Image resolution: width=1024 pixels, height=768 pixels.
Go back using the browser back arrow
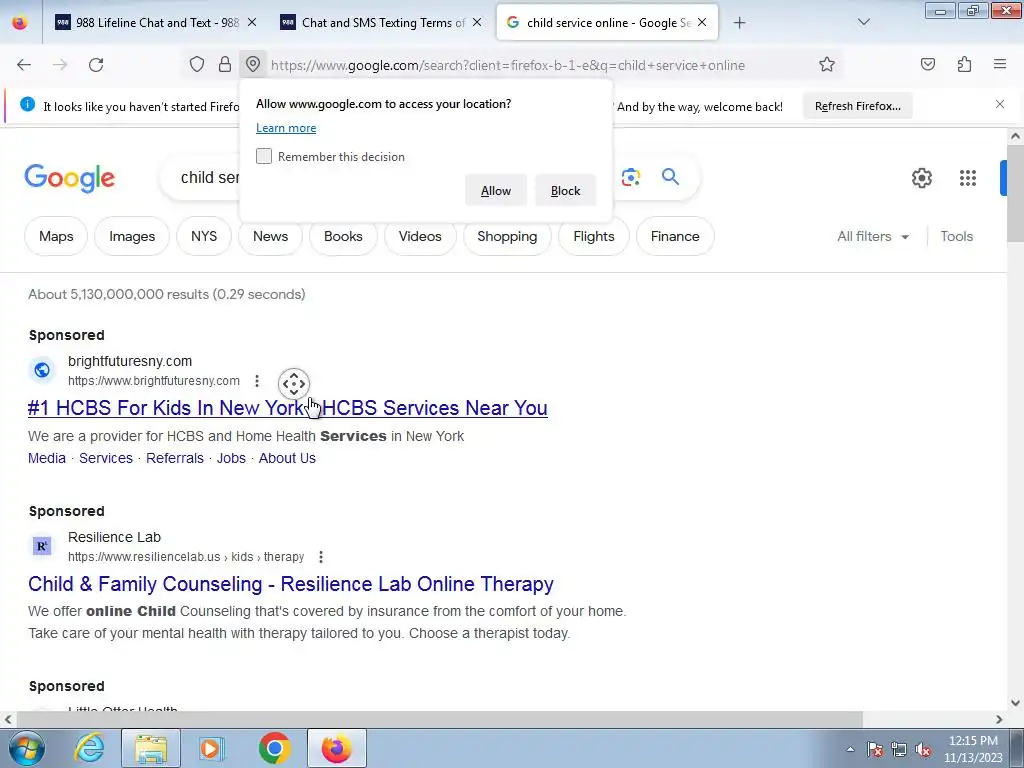tap(24, 65)
